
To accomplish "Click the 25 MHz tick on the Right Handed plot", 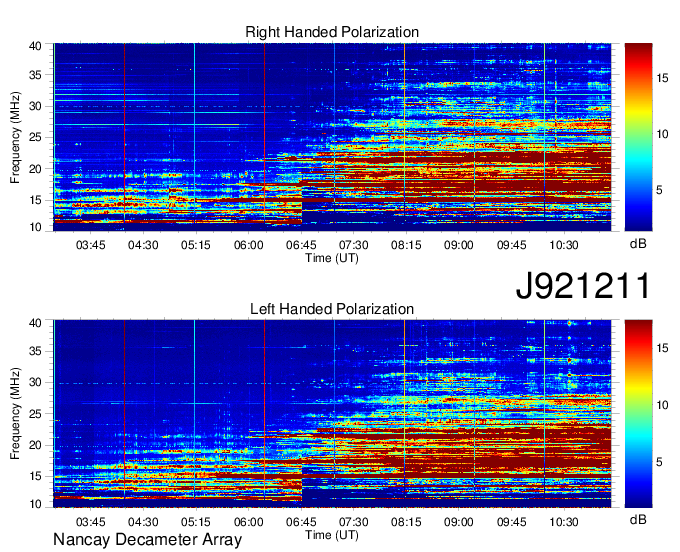I will tap(35, 137).
